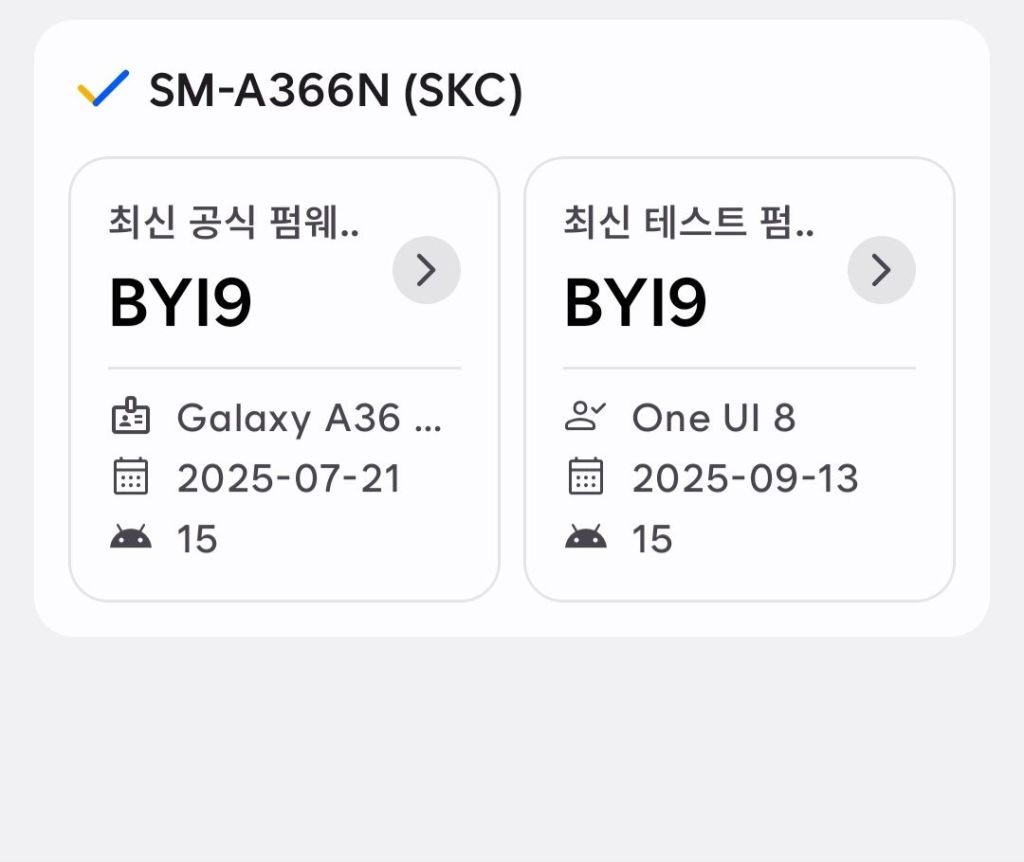Click the ID badge icon beside Galaxy A36

coord(130,418)
